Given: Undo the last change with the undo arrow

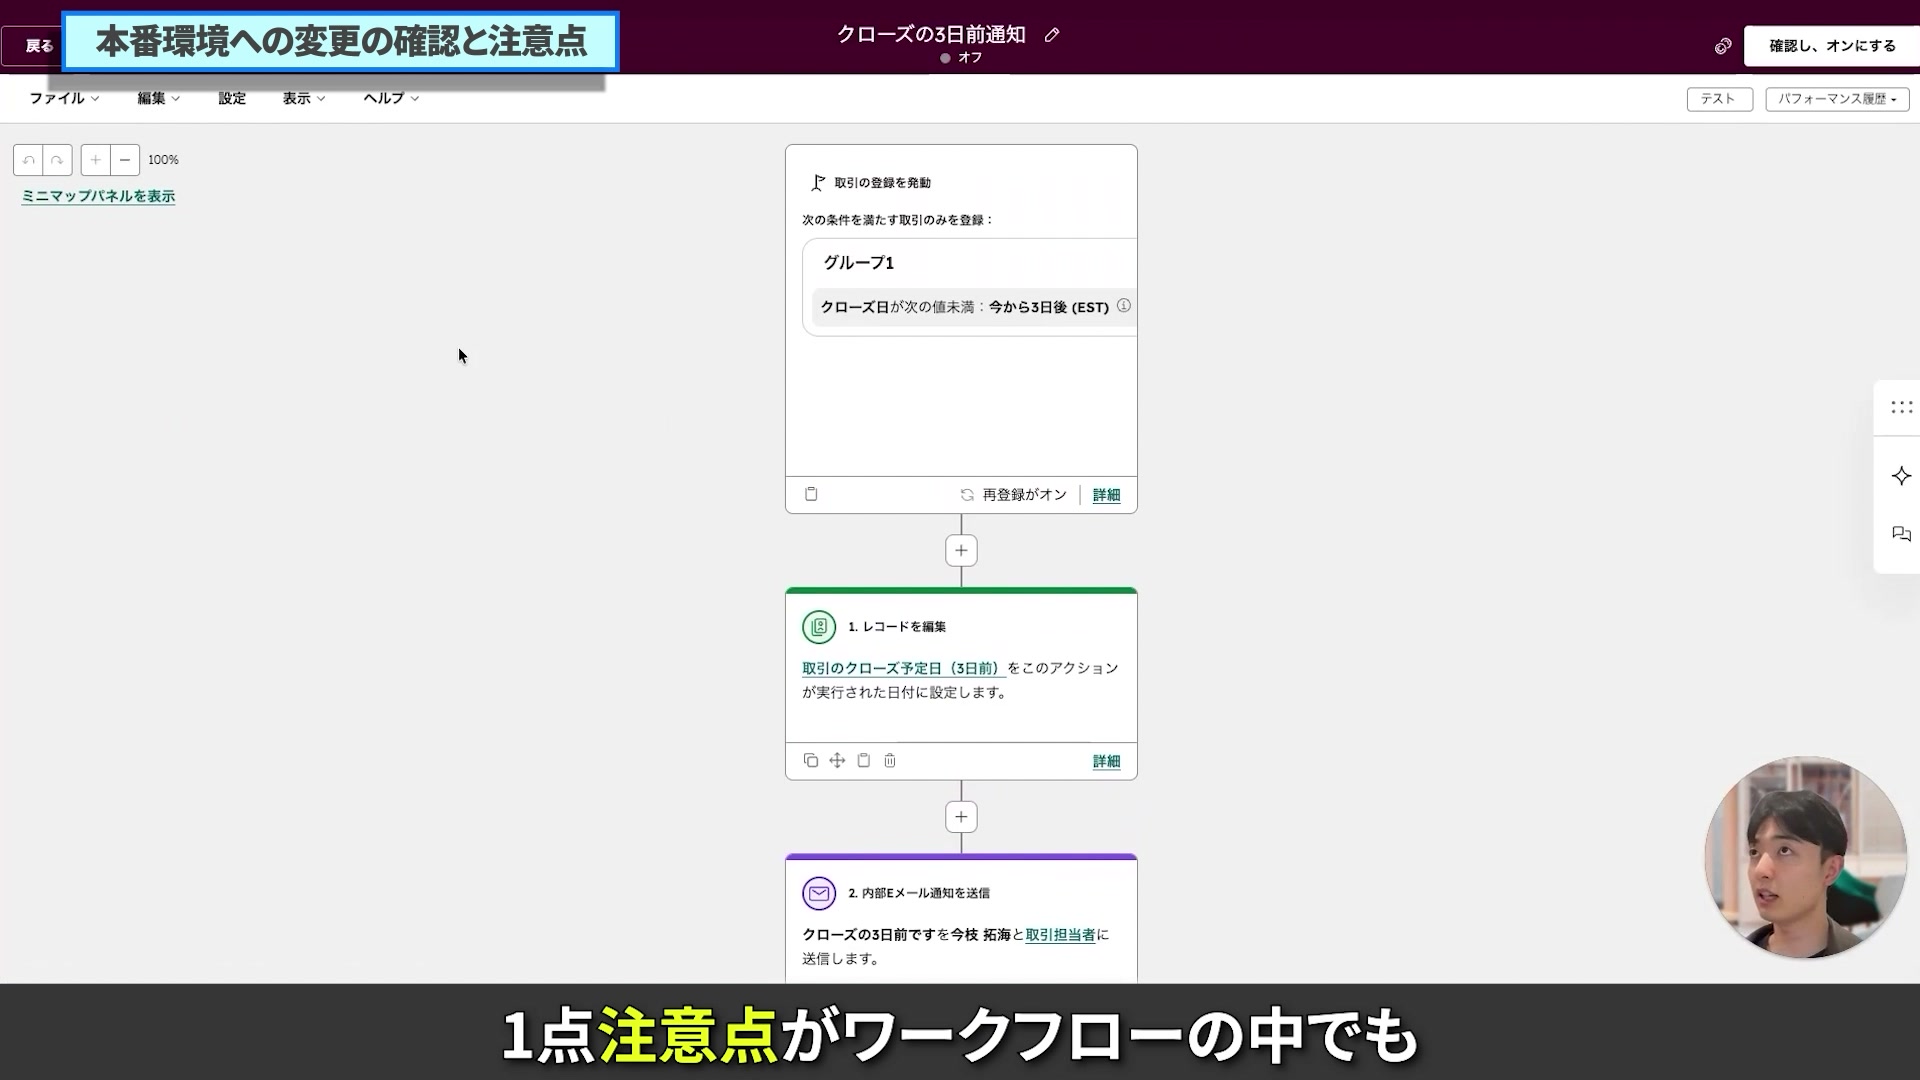Looking at the screenshot, I should coord(29,160).
